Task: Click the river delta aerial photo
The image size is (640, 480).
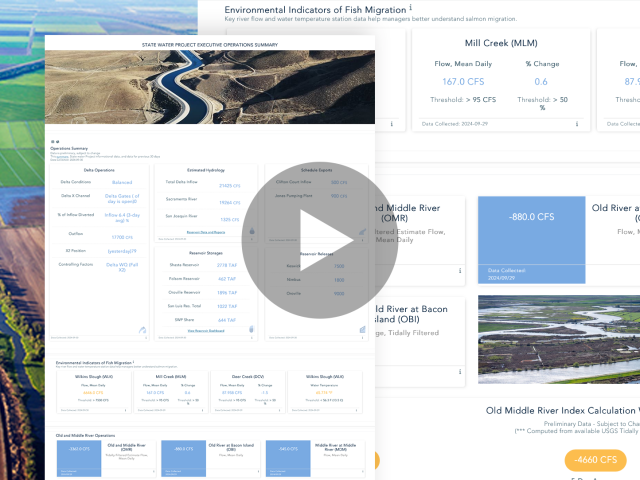Action: [x=559, y=339]
